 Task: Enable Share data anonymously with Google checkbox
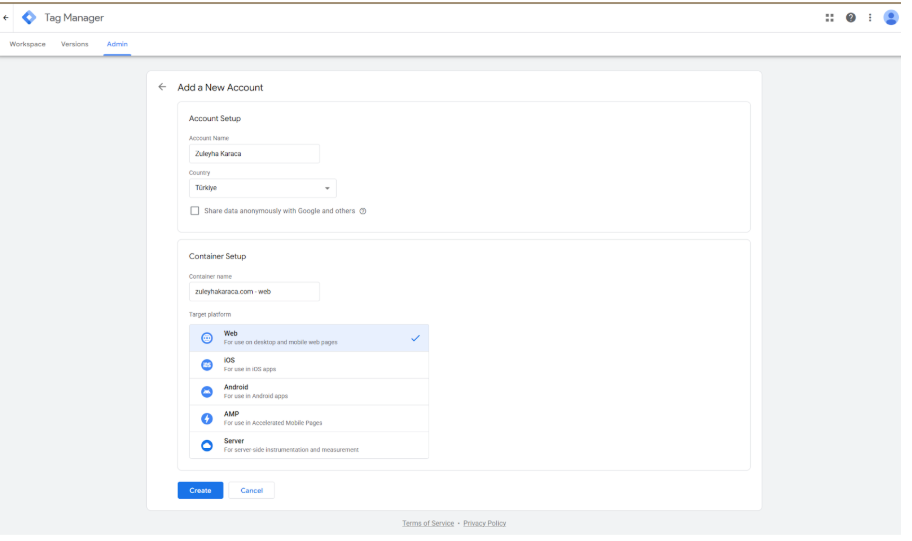click(x=194, y=211)
